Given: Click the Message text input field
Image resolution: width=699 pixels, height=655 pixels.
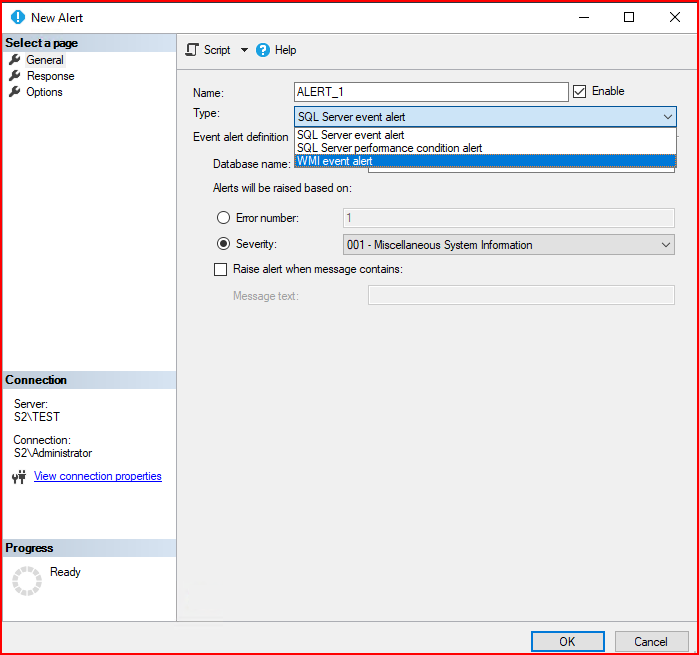Looking at the screenshot, I should pos(521,295).
